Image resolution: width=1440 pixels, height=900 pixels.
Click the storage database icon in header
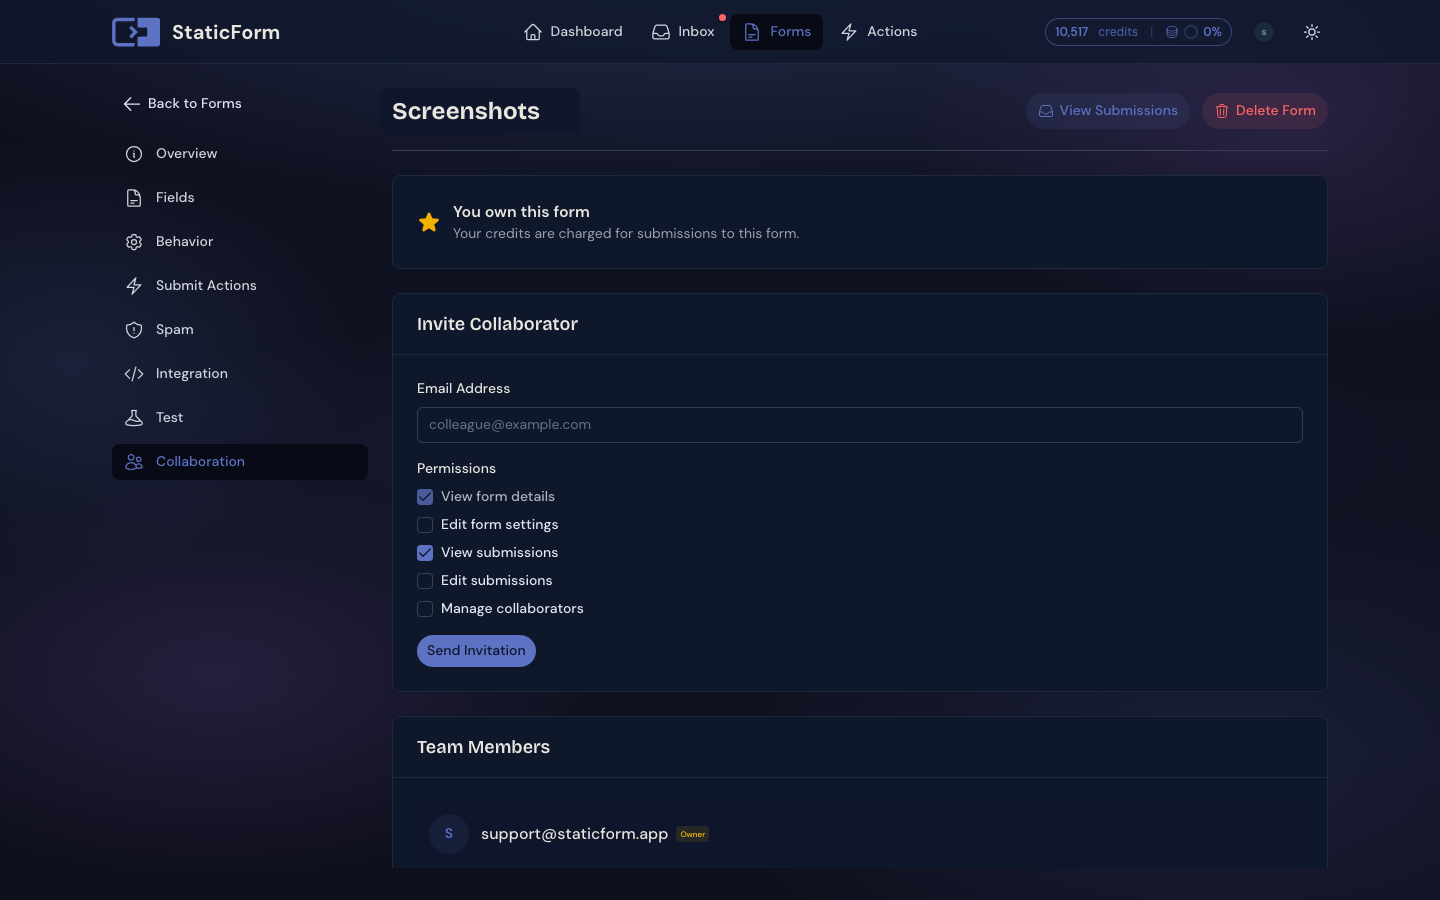[1172, 32]
